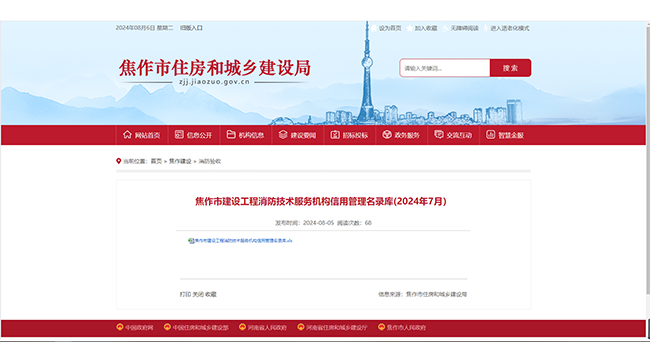Click the wheelchair icon for 无障碍阅读
Image resolution: width=650 pixels, height=360 pixels.
[445, 28]
